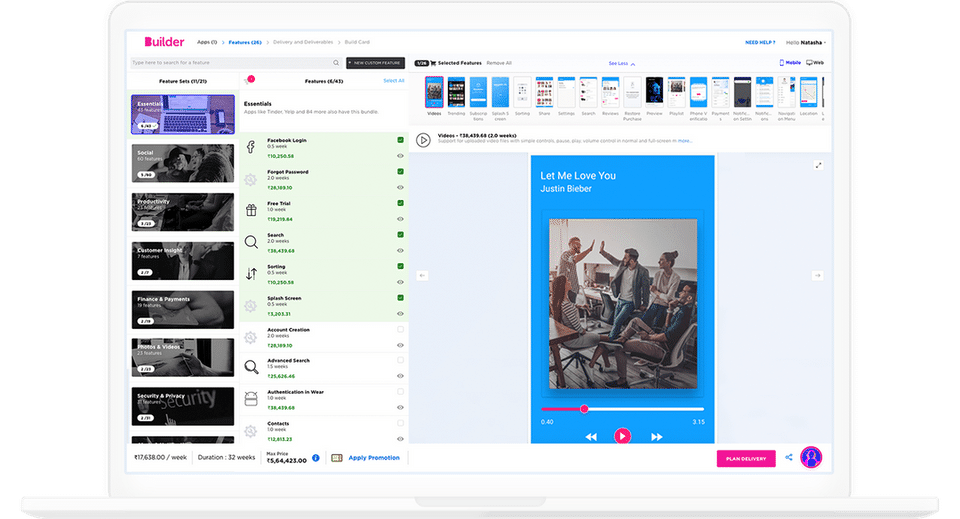This screenshot has height=519, width=960.
Task: Click Remove All selected features
Action: coord(499,63)
